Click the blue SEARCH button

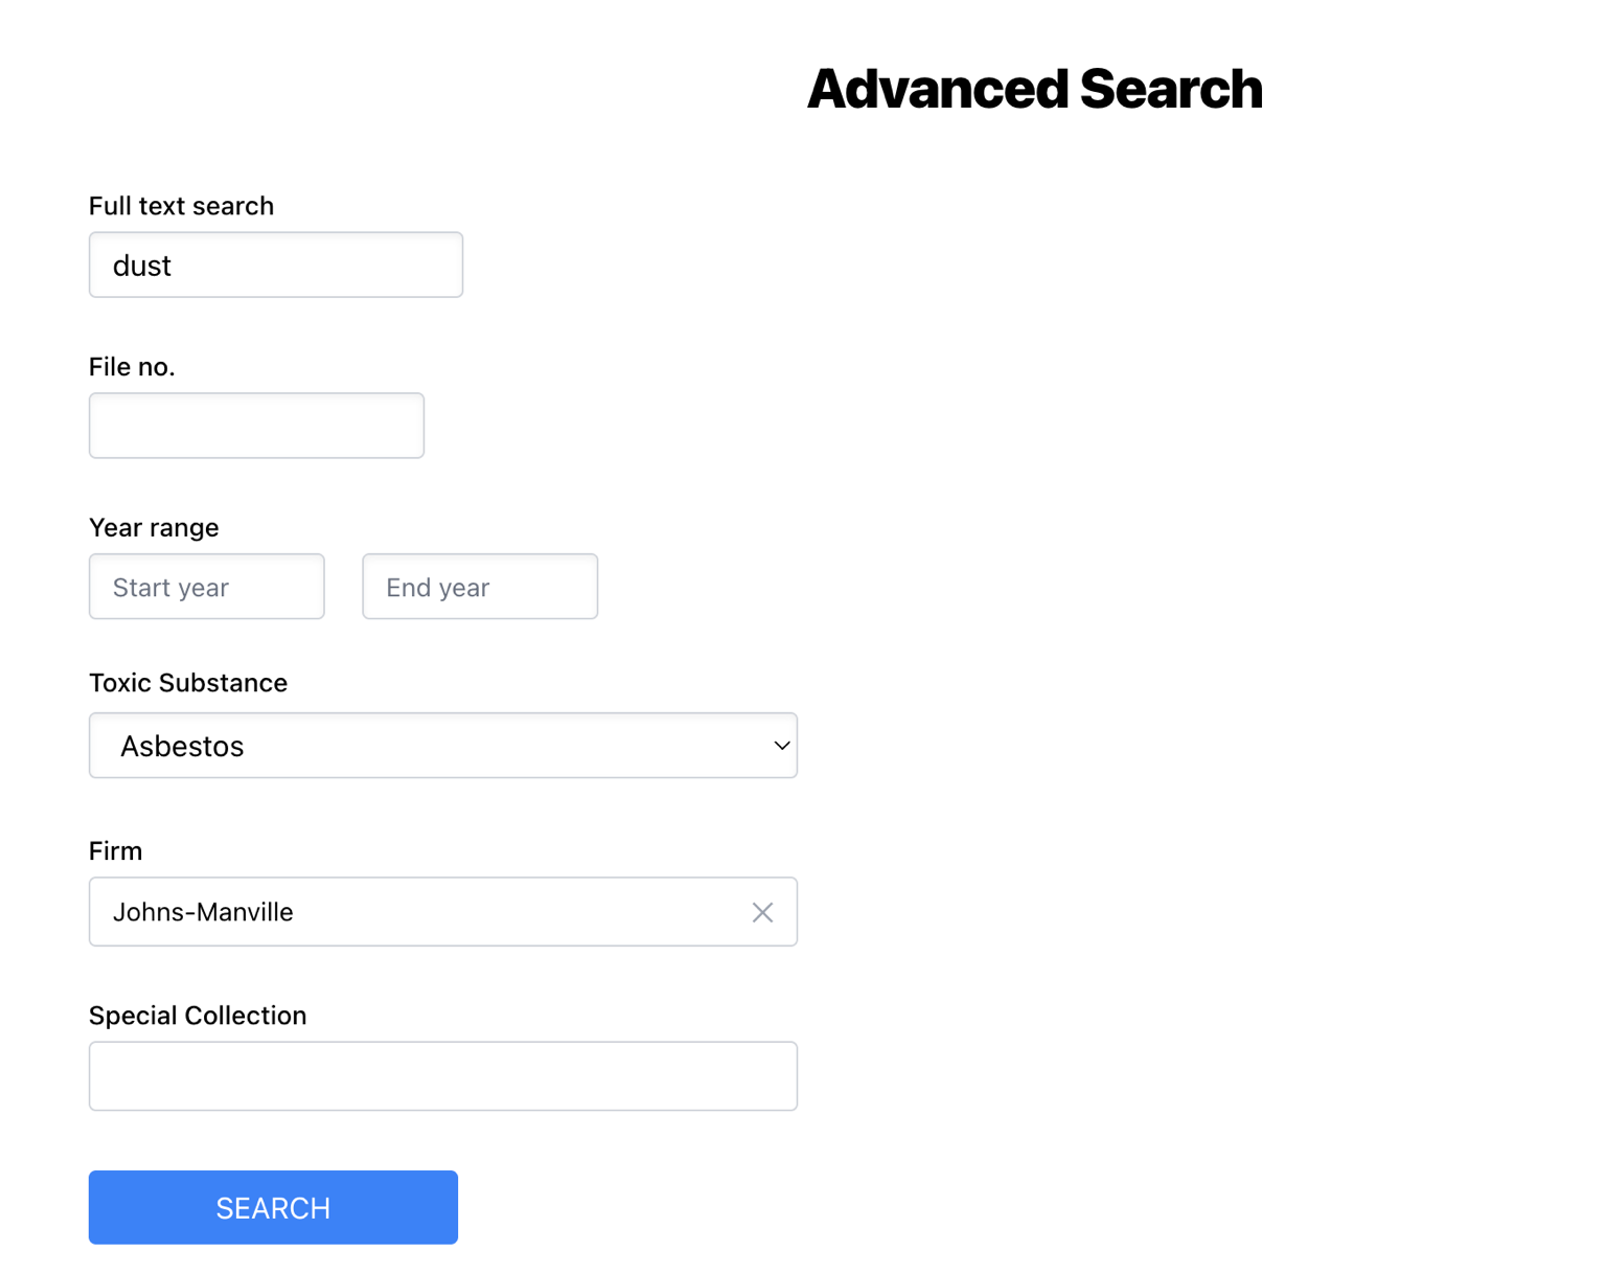click(273, 1207)
